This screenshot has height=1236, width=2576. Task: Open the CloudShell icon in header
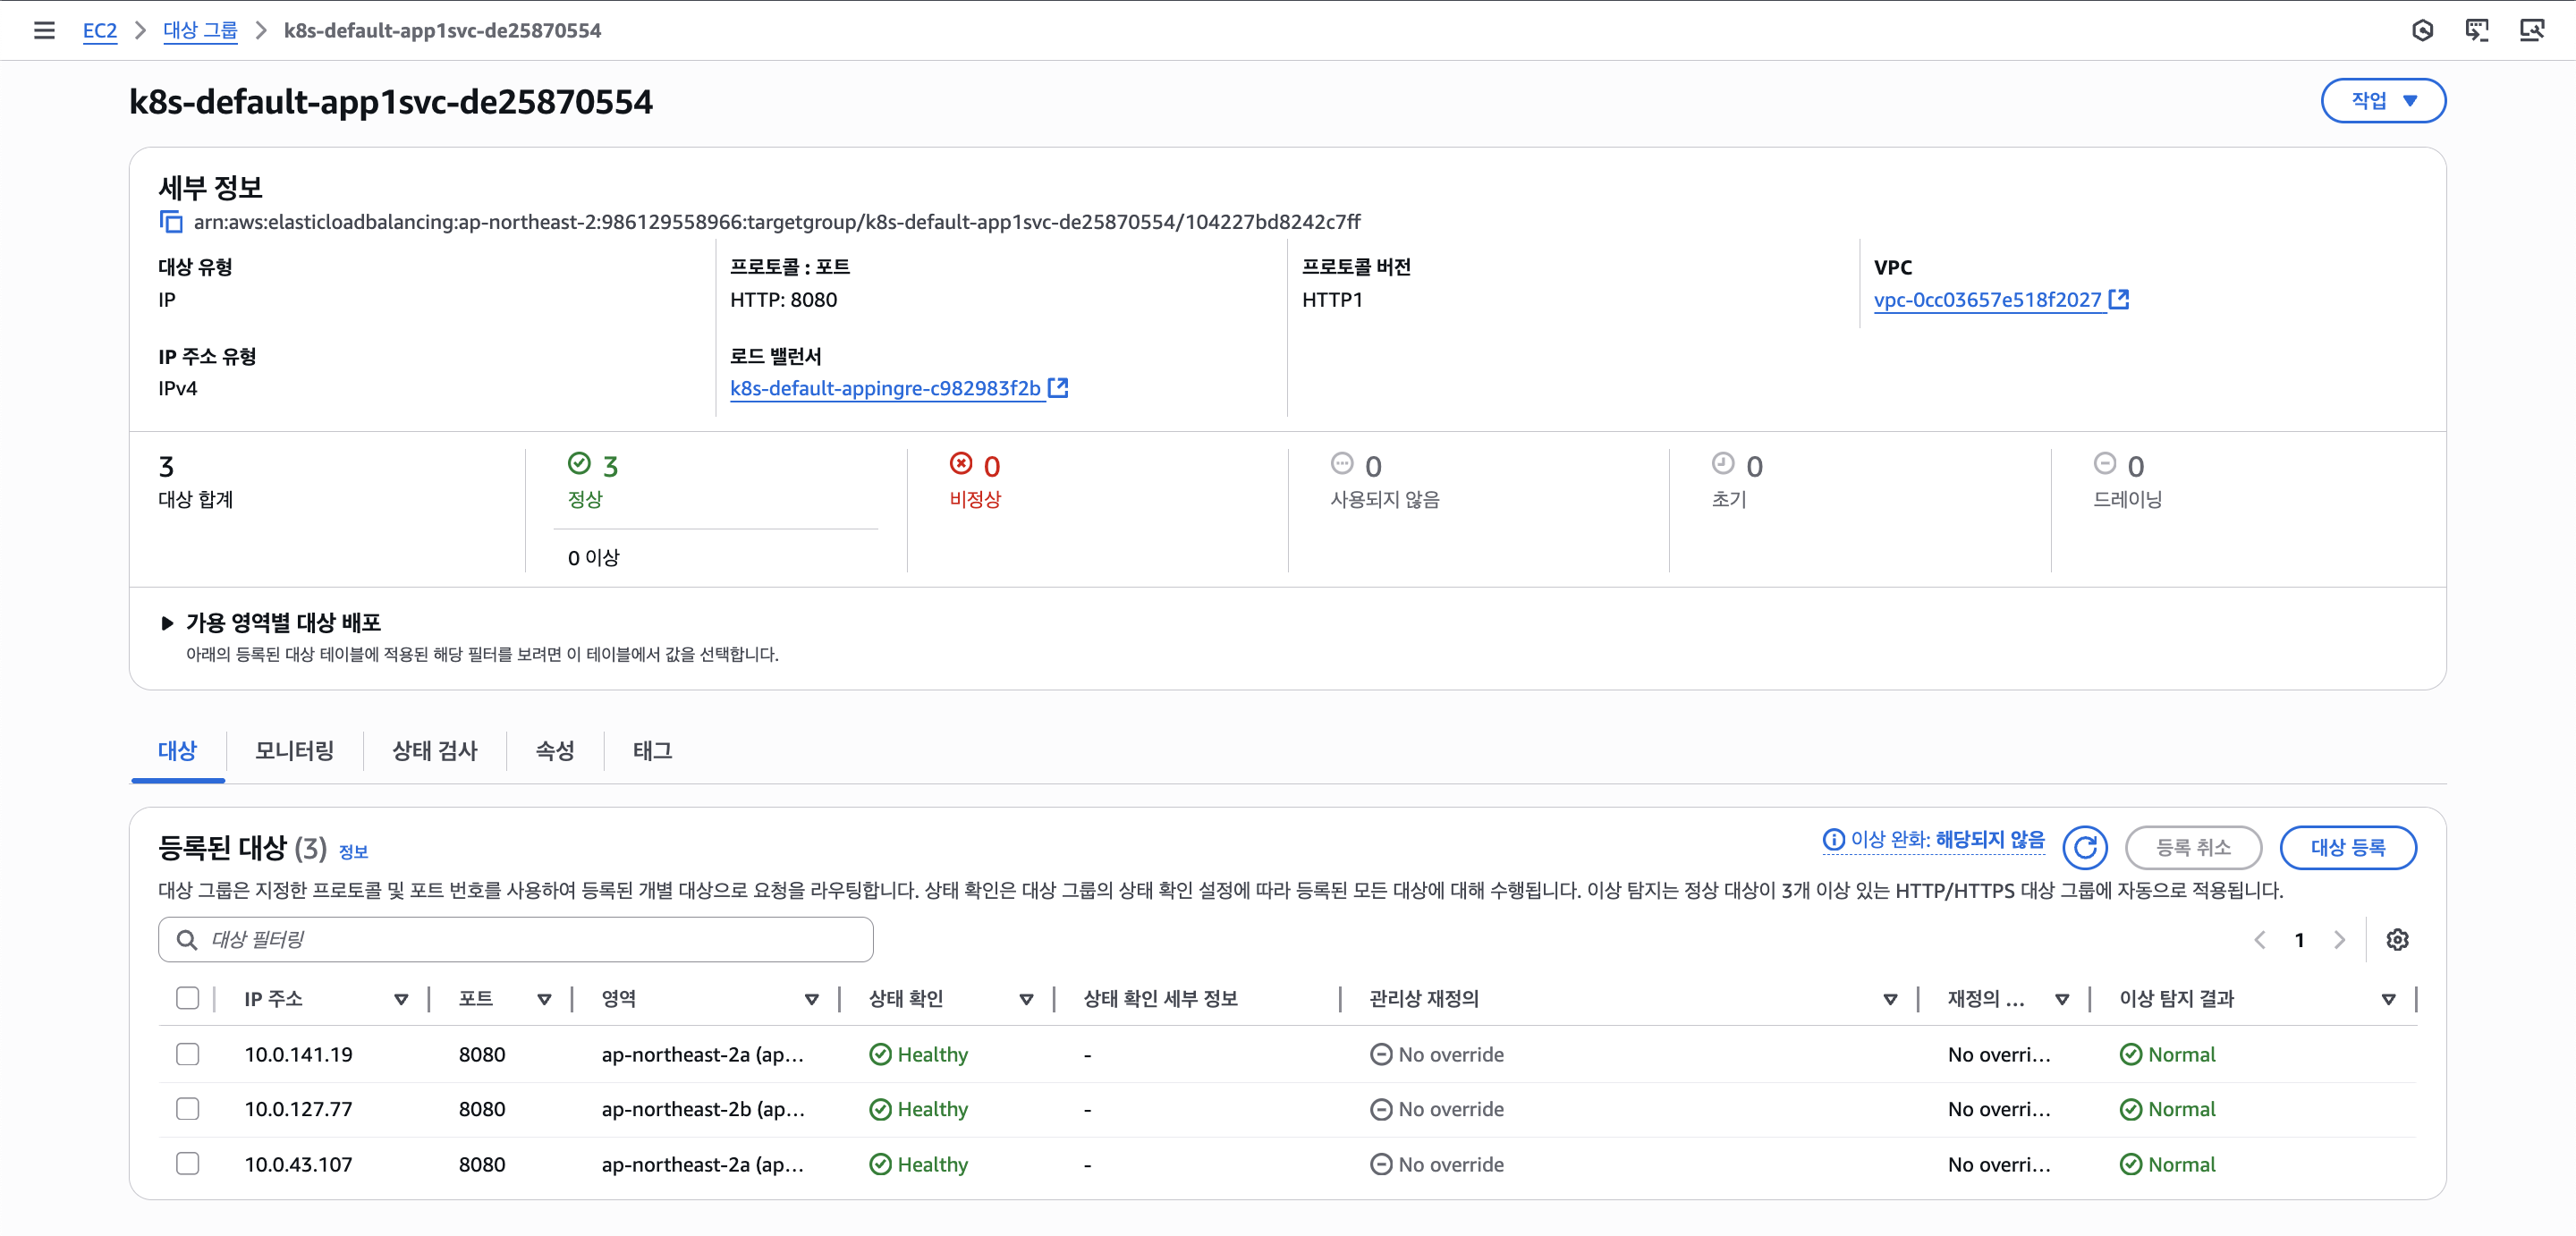[2476, 30]
